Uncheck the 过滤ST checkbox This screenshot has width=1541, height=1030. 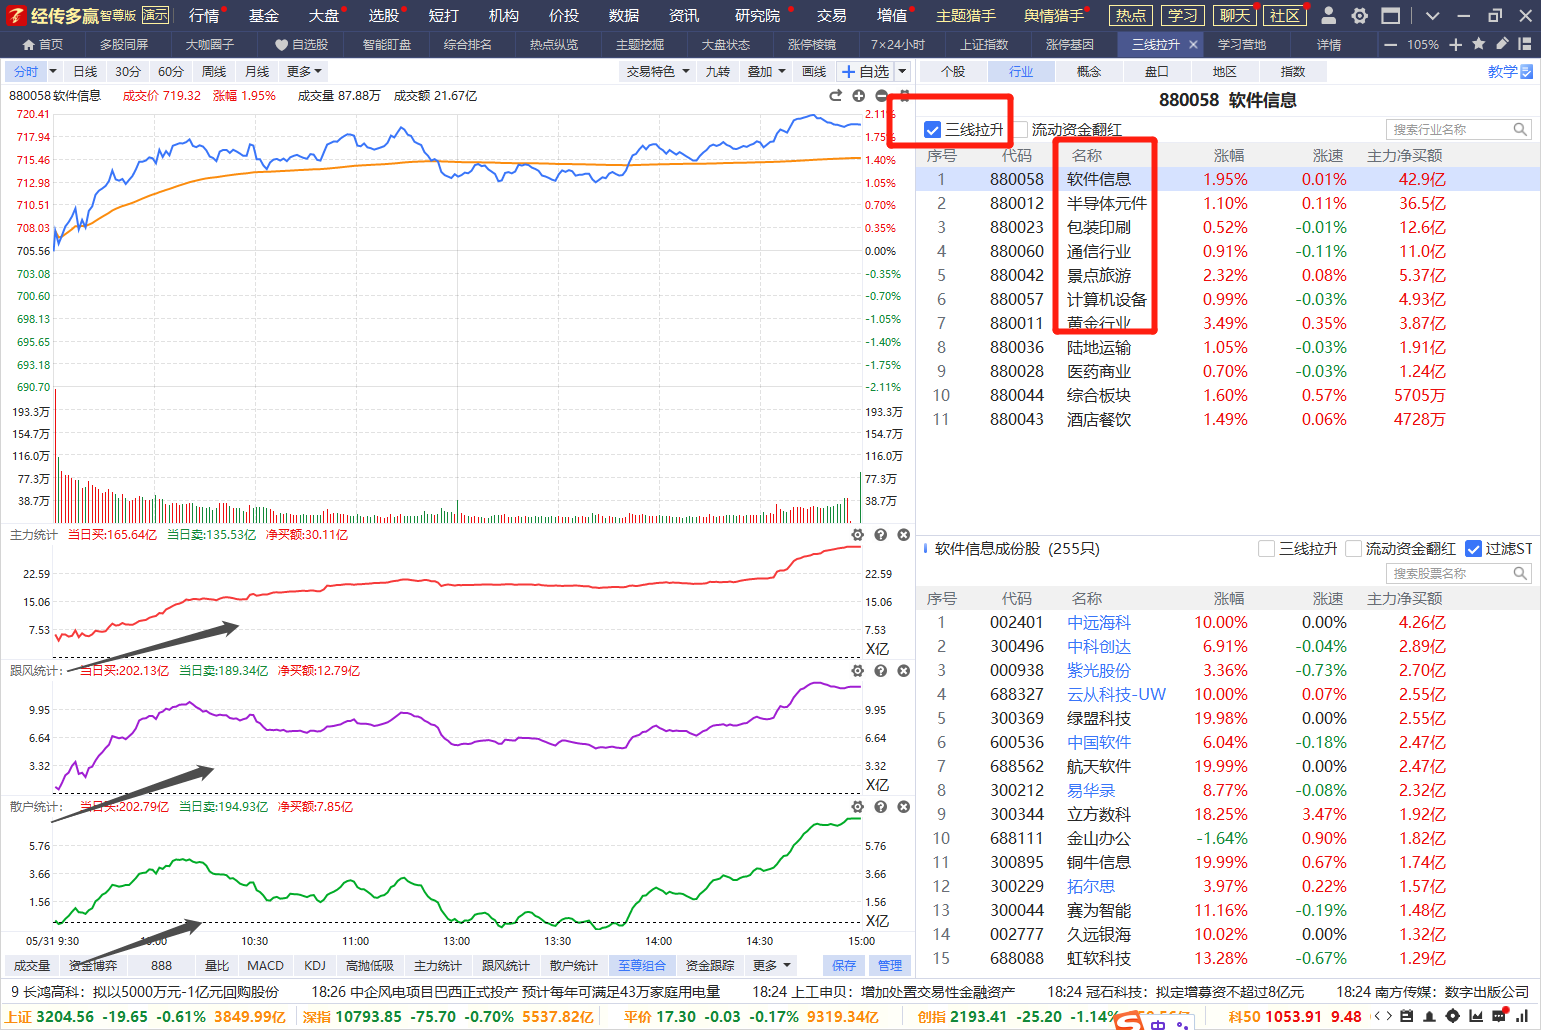[1473, 549]
